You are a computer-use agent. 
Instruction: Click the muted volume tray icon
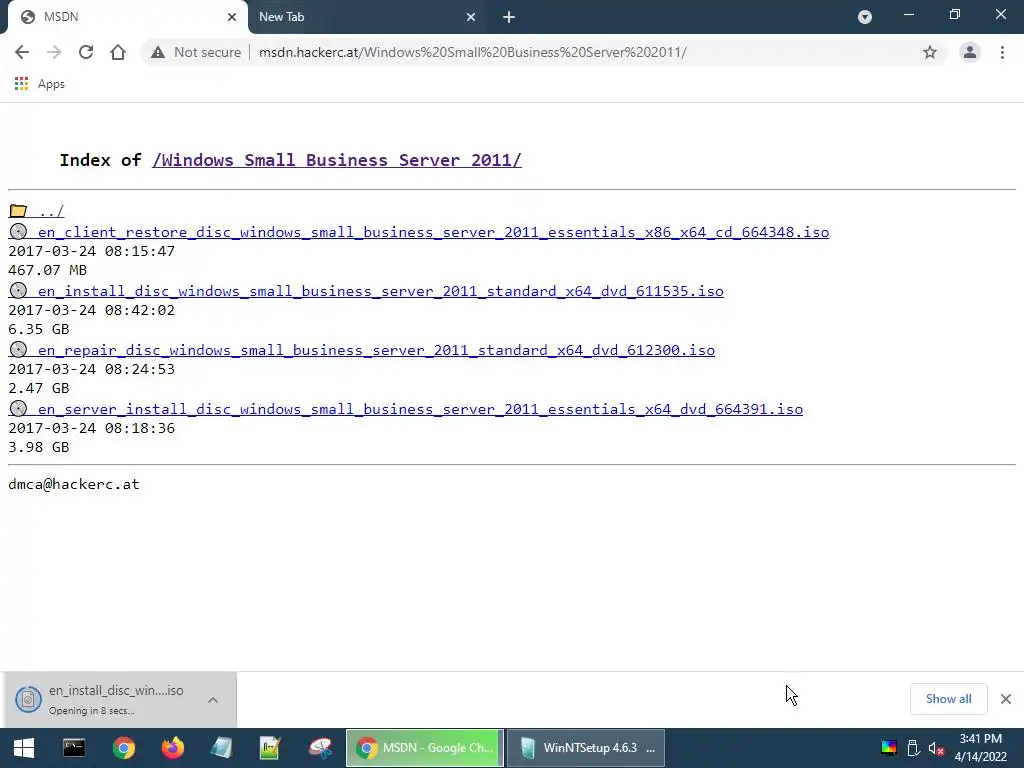(x=936, y=748)
